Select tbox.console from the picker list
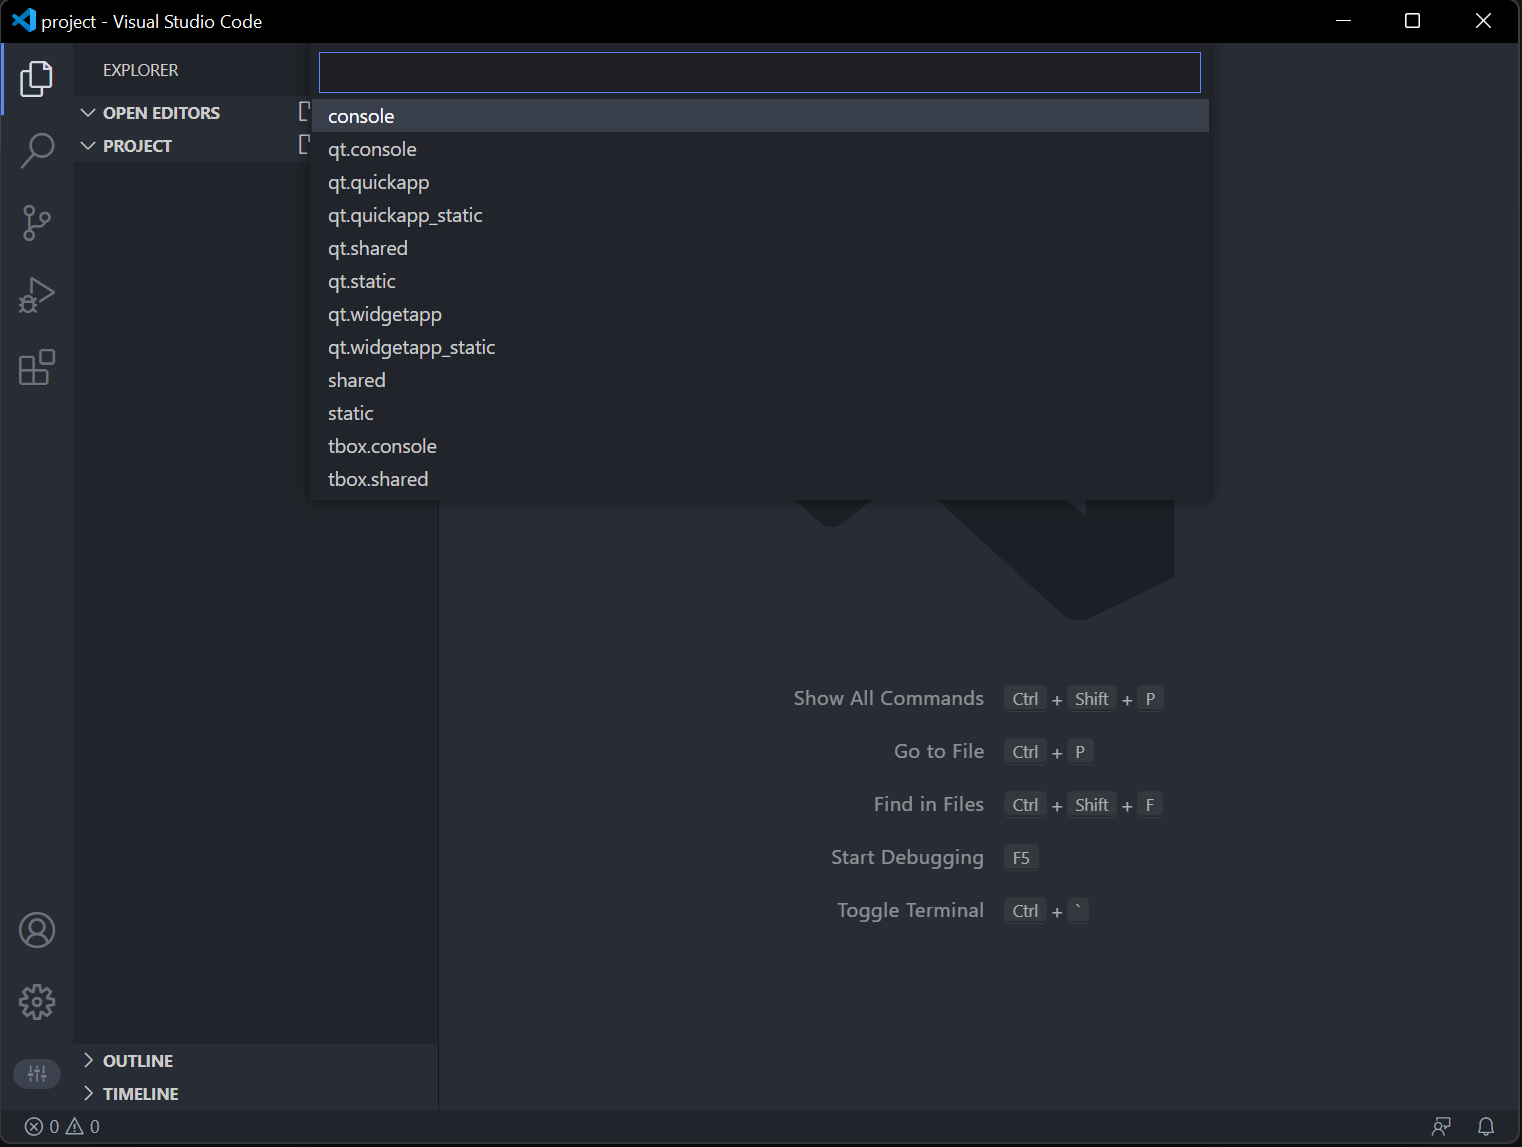The height and width of the screenshot is (1147, 1522). [382, 446]
